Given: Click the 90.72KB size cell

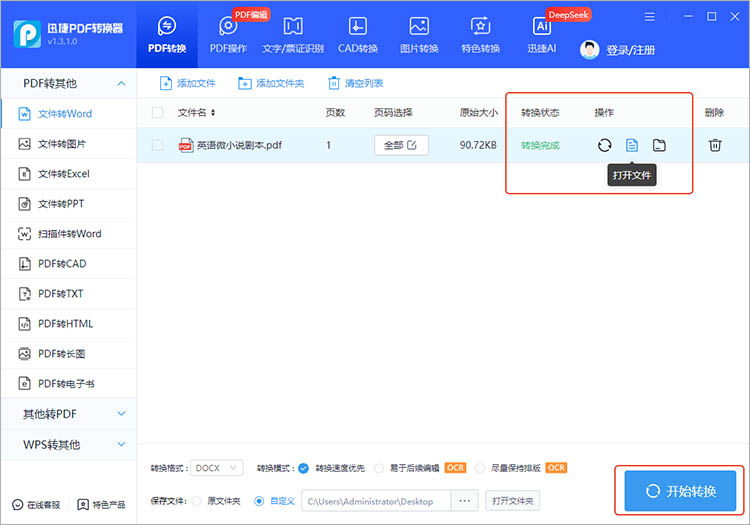Looking at the screenshot, I should (x=478, y=145).
